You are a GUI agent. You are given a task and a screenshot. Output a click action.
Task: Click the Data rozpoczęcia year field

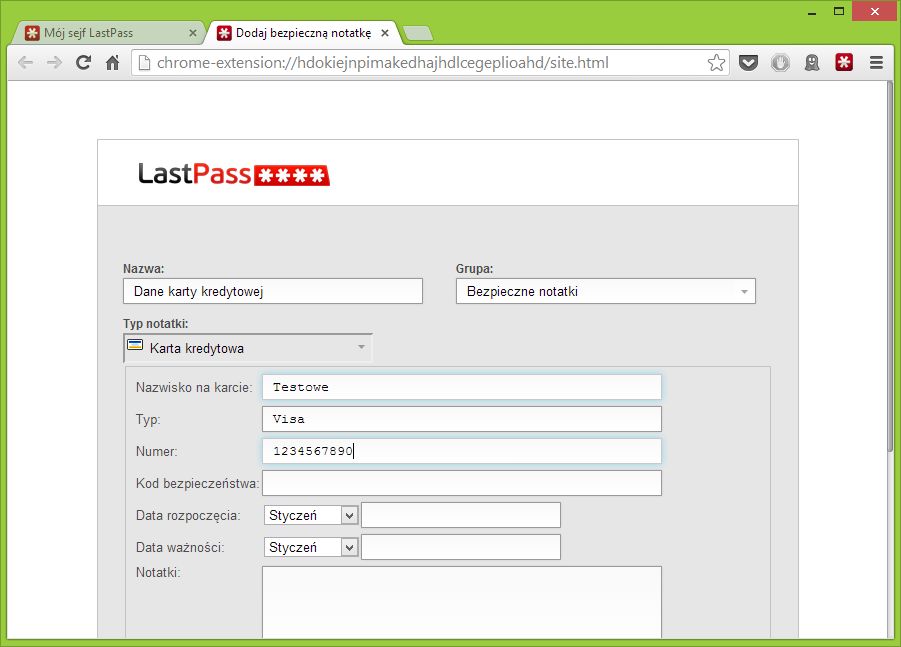coord(461,515)
